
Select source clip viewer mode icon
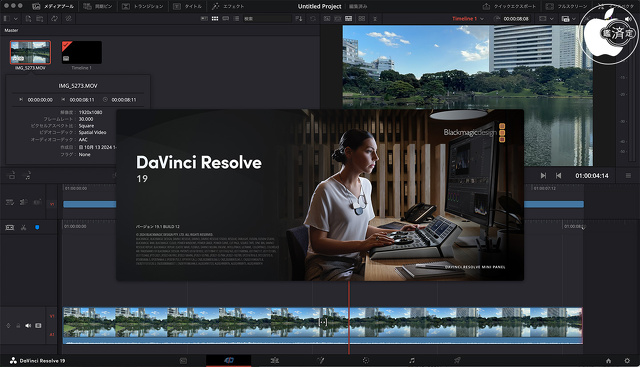[x=327, y=19]
